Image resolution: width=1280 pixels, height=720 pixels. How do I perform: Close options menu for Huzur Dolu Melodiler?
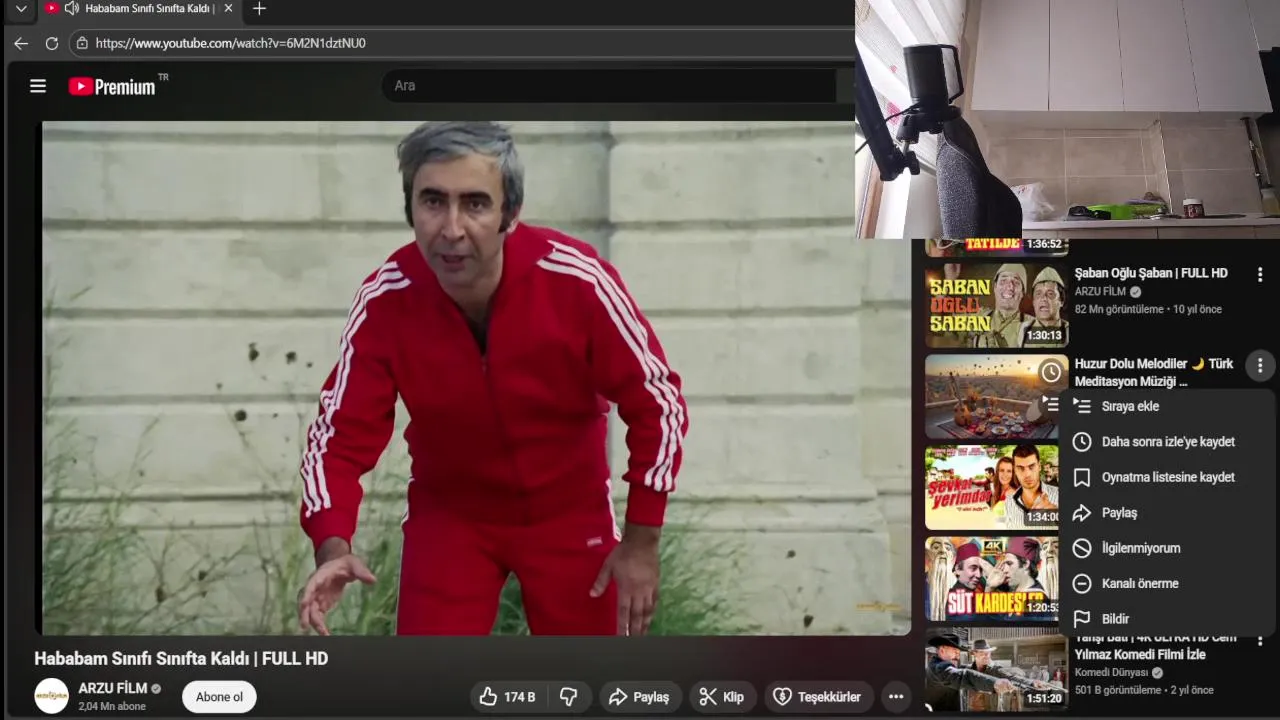click(1260, 366)
